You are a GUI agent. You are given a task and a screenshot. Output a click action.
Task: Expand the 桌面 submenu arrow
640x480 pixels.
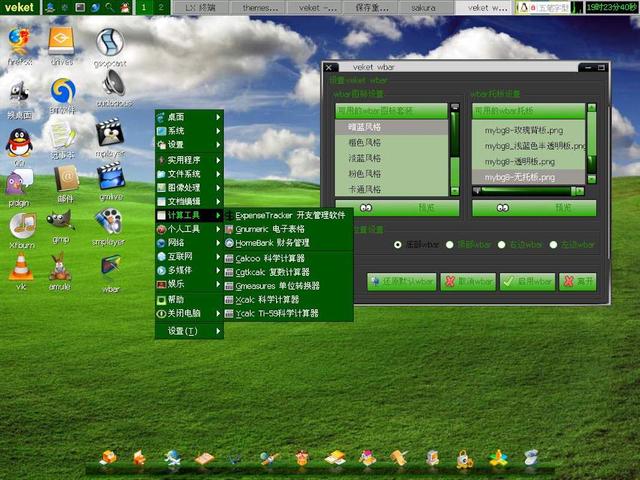[218, 117]
